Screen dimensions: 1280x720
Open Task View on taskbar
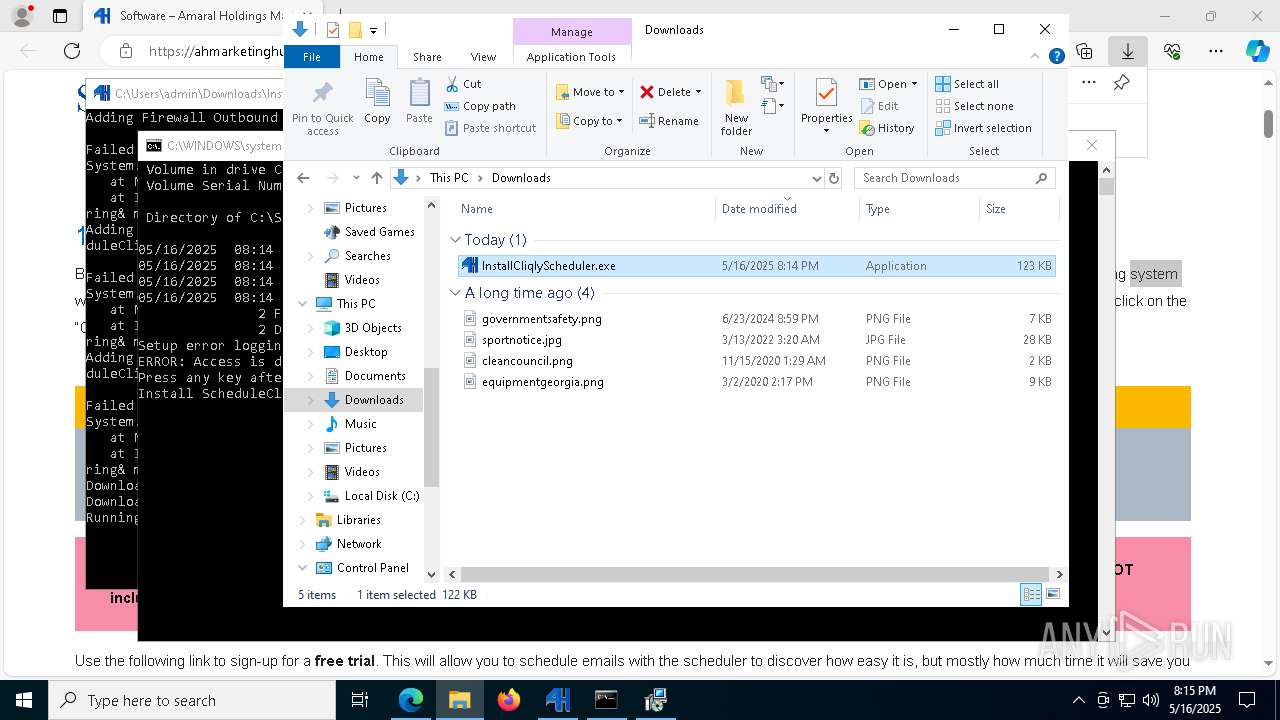click(360, 700)
